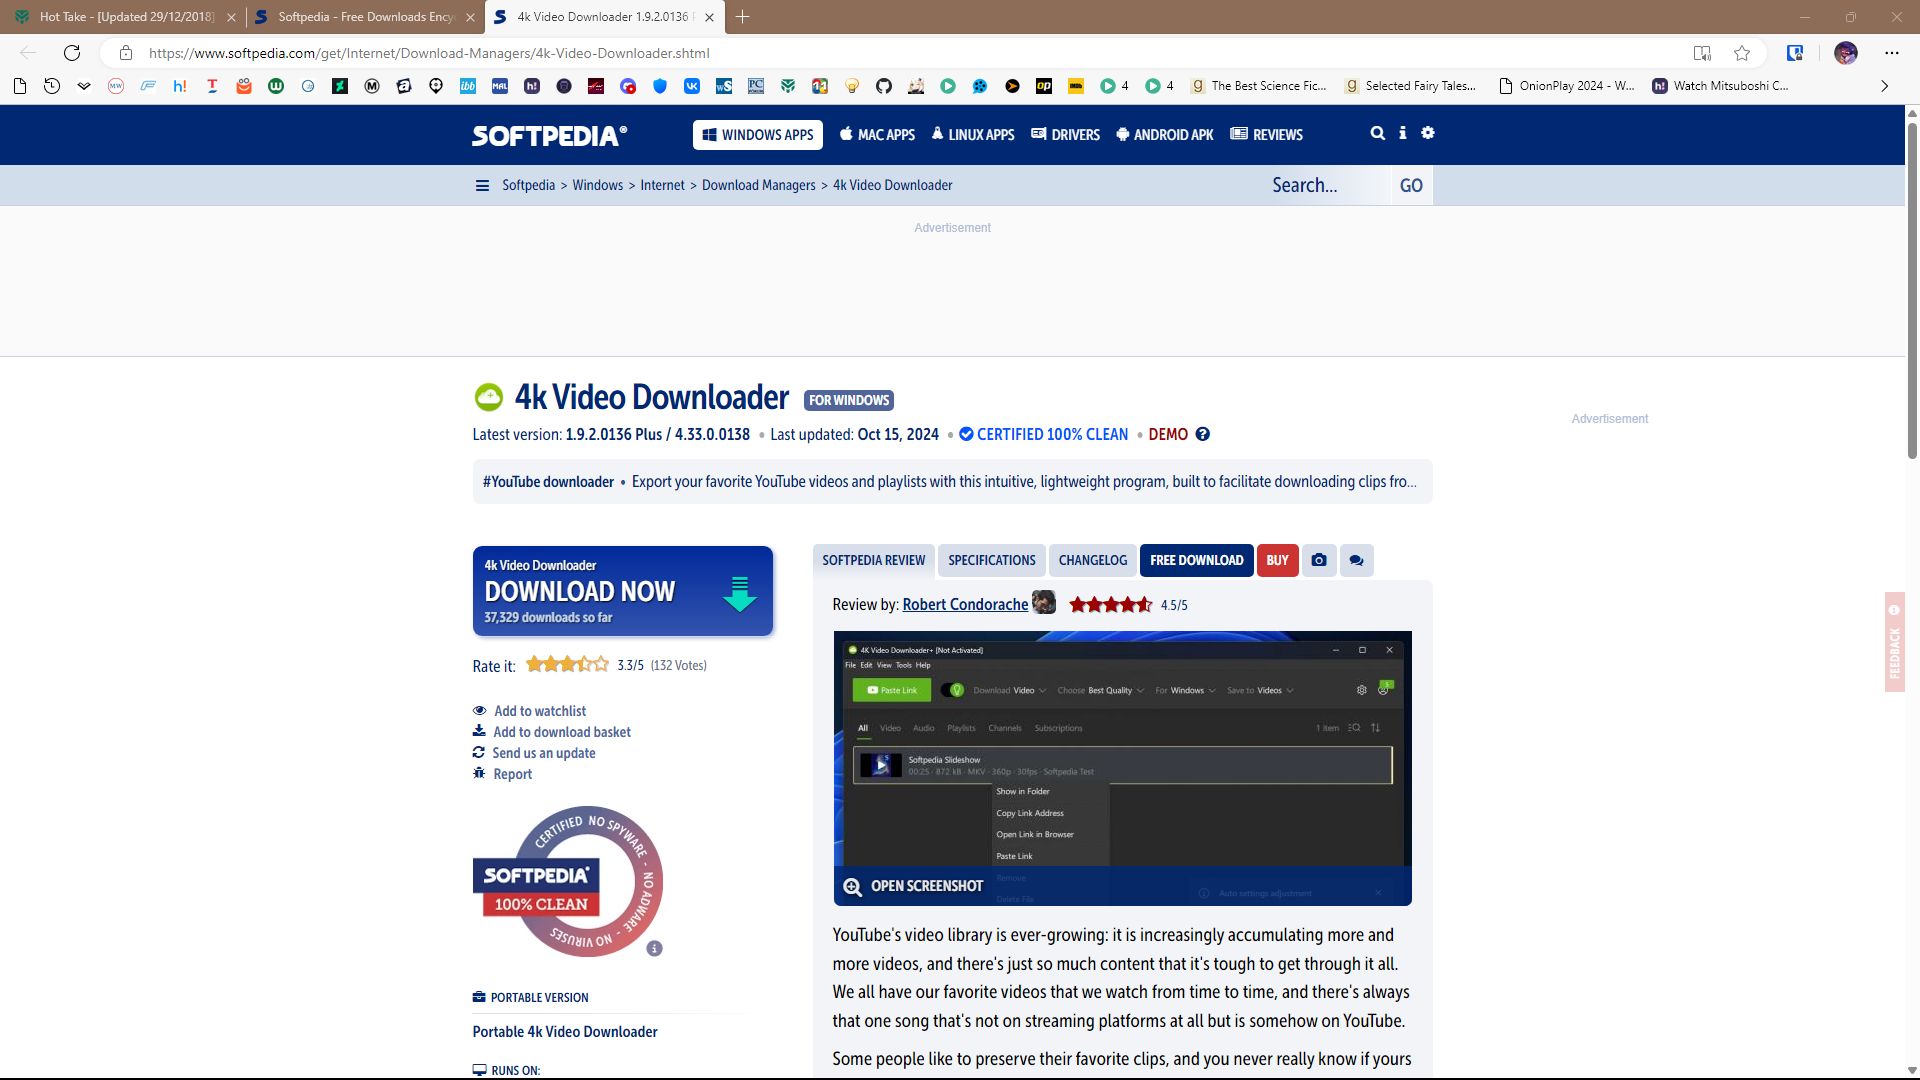The width and height of the screenshot is (1920, 1080).
Task: Open the IMDb bookmark icon
Action: pyautogui.click(x=1076, y=86)
